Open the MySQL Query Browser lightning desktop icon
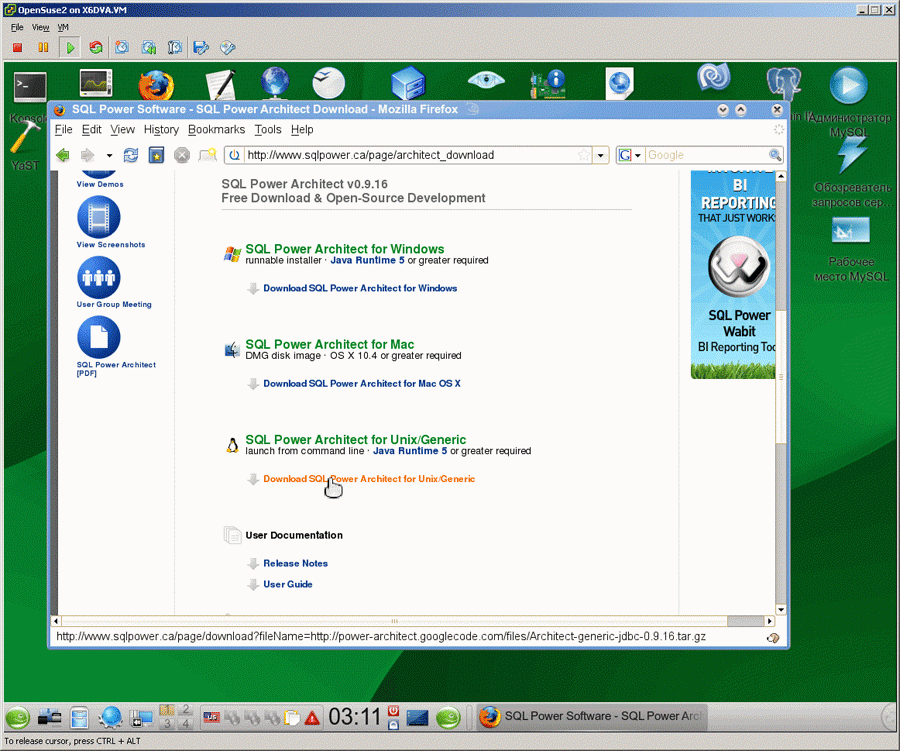This screenshot has width=900, height=751. pyautogui.click(x=851, y=154)
